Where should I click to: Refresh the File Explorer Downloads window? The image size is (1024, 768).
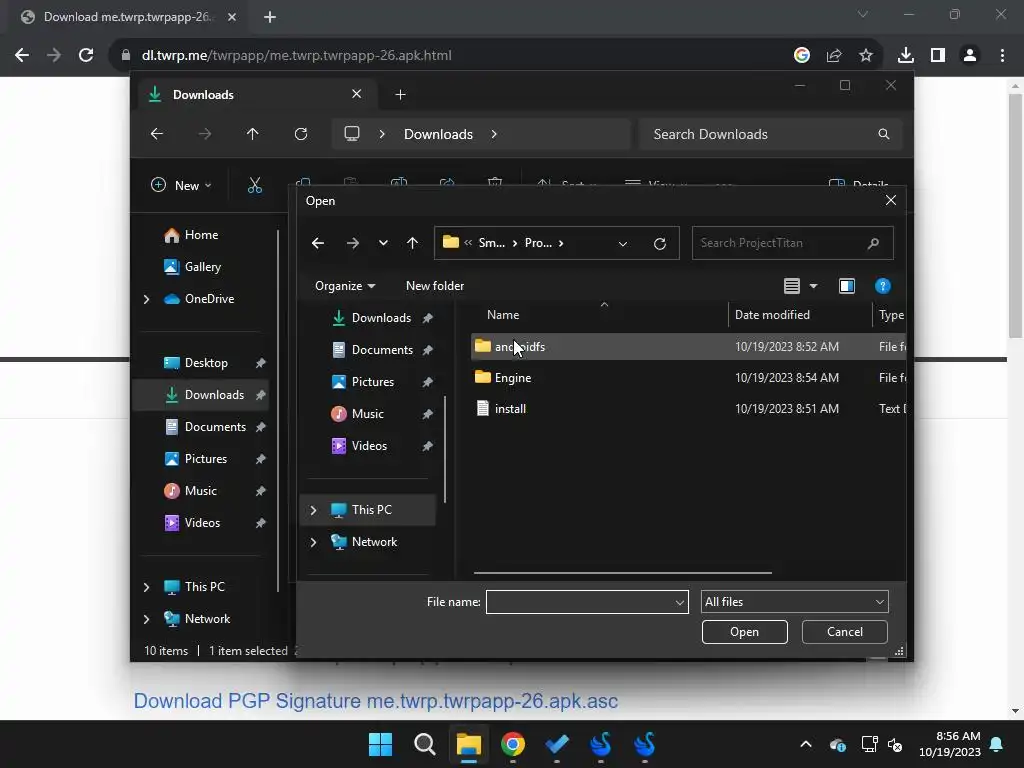click(301, 135)
